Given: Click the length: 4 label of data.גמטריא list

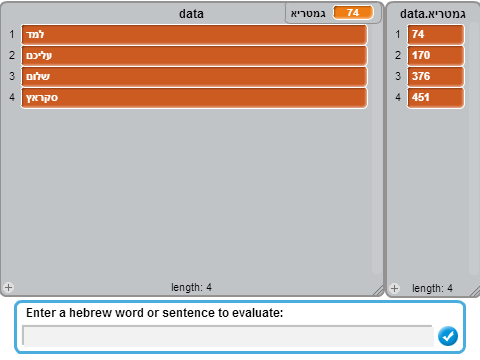Looking at the screenshot, I should (x=432, y=288).
